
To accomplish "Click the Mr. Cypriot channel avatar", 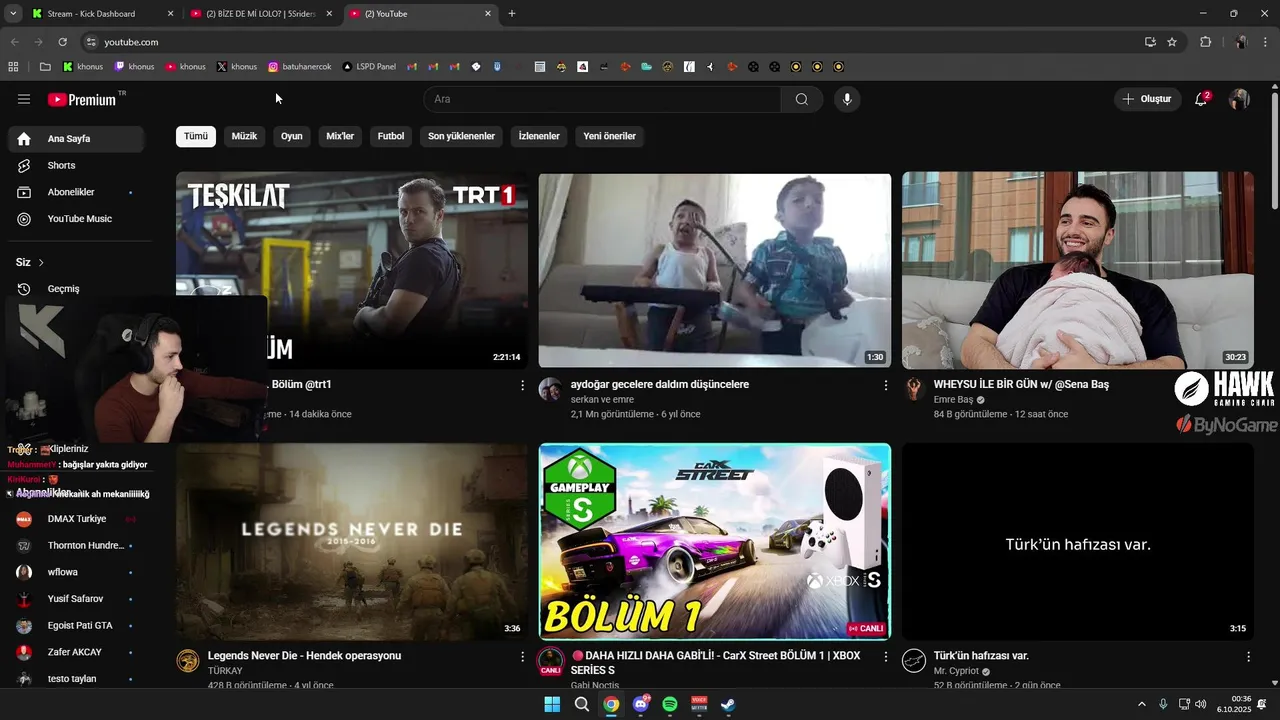I will click(913, 661).
